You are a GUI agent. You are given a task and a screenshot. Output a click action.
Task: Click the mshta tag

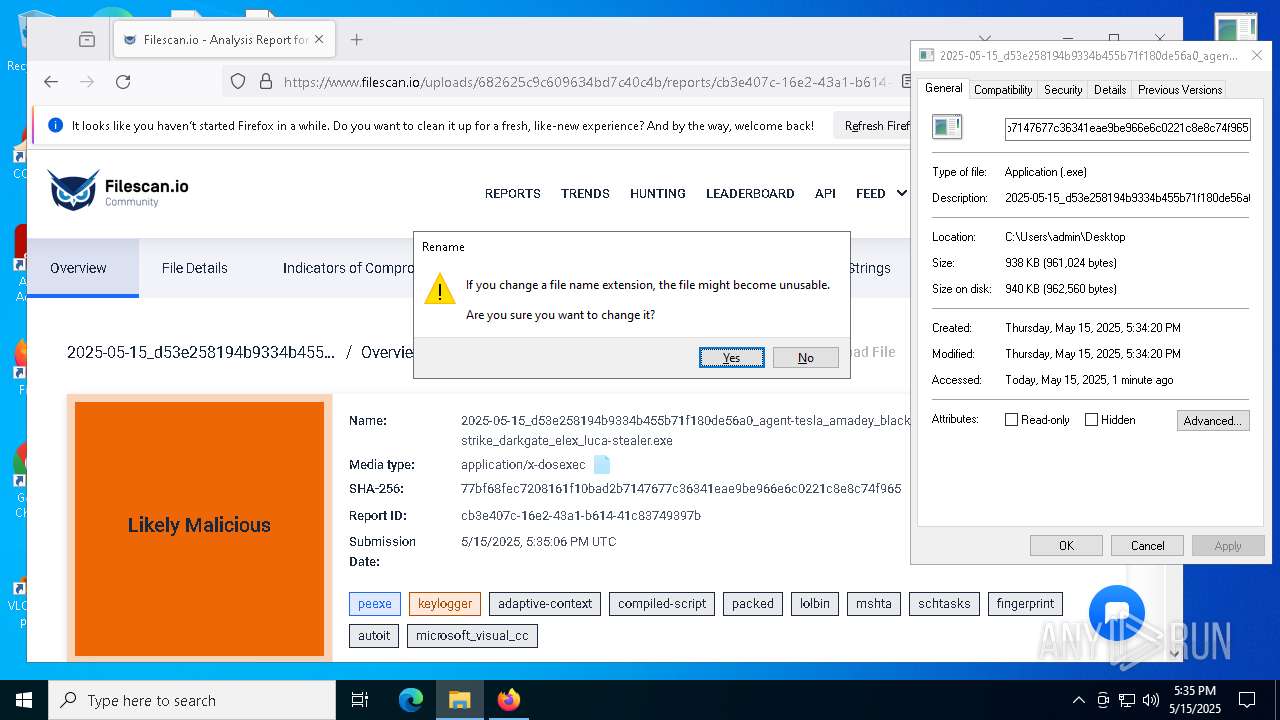[874, 604]
